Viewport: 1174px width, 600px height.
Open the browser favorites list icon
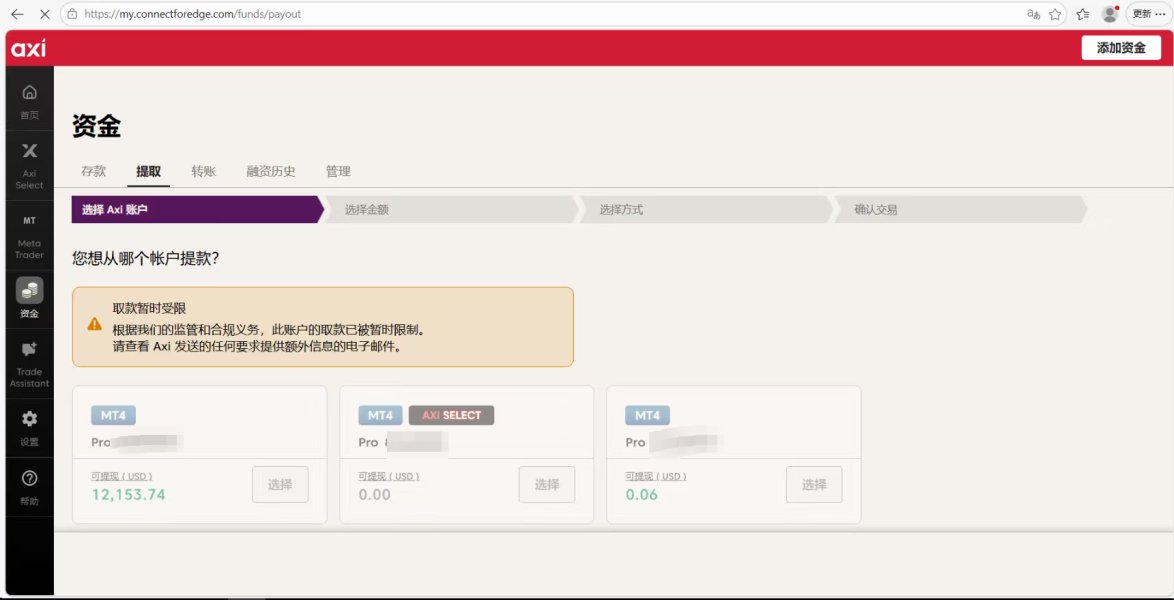1083,13
